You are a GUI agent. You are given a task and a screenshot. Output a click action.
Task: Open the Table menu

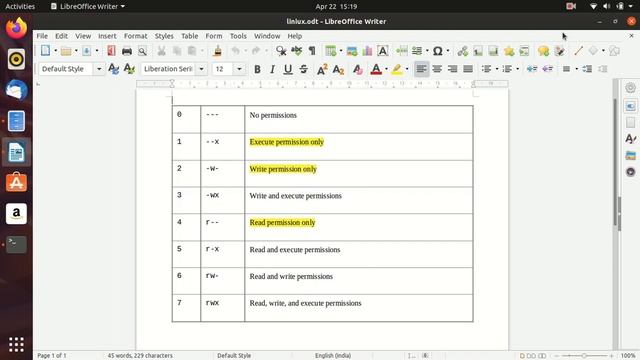(189, 36)
